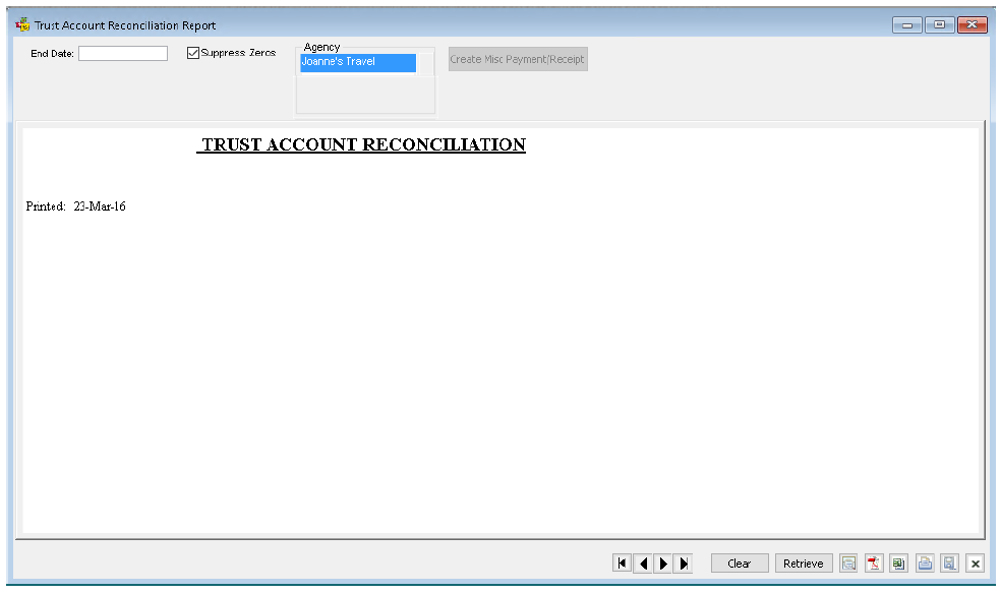
Task: Minimize the Trust Account Reconciliation window
Action: pyautogui.click(x=910, y=25)
